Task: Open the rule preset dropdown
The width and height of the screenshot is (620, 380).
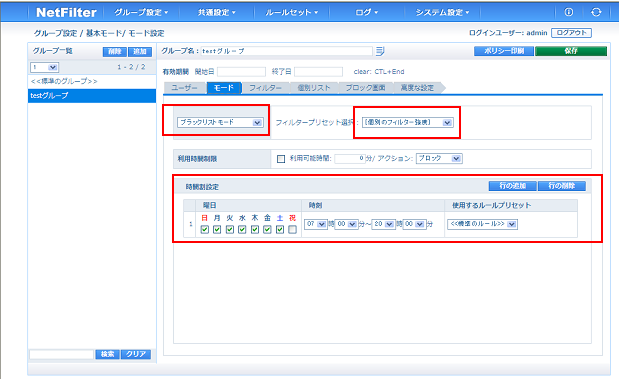Action: tap(482, 224)
